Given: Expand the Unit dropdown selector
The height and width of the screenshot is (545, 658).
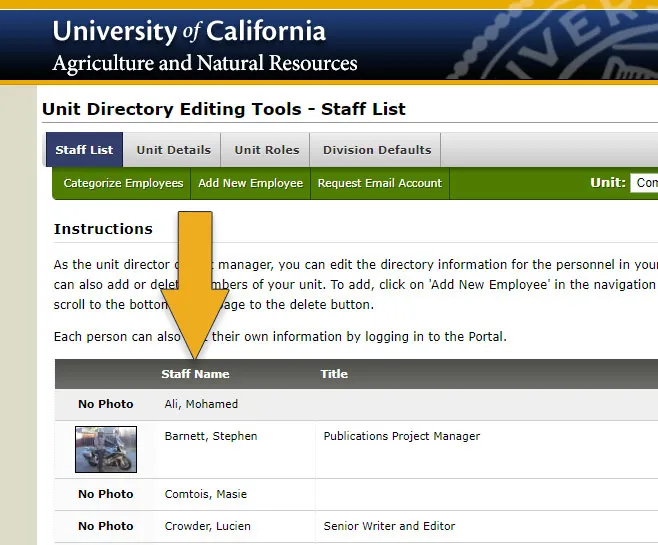Looking at the screenshot, I should pos(644,183).
